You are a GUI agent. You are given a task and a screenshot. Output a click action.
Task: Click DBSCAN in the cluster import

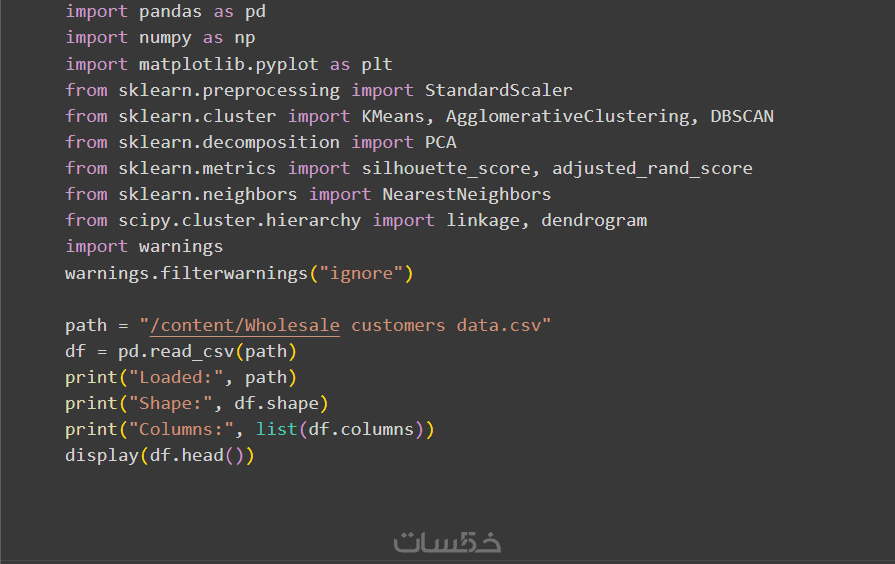[742, 116]
